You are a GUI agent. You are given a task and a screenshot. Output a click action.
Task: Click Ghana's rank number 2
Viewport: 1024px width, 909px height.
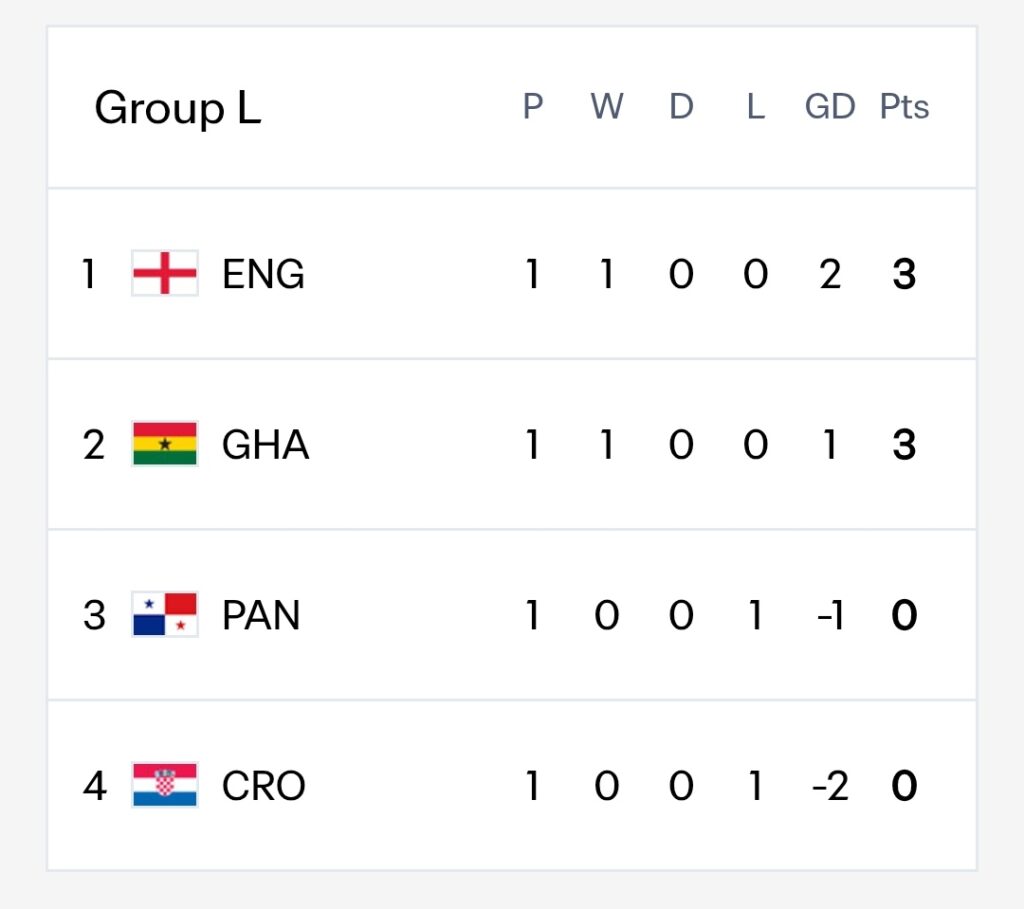(93, 445)
